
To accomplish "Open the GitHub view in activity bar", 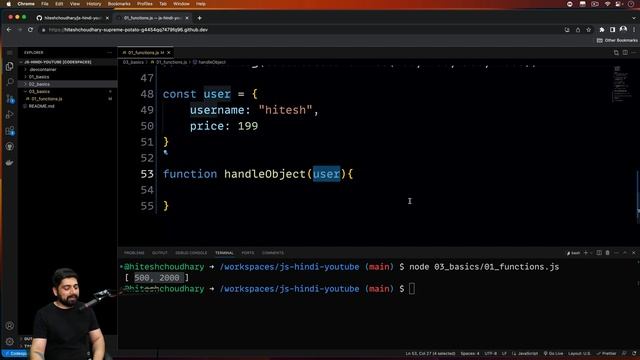I will tap(10, 147).
